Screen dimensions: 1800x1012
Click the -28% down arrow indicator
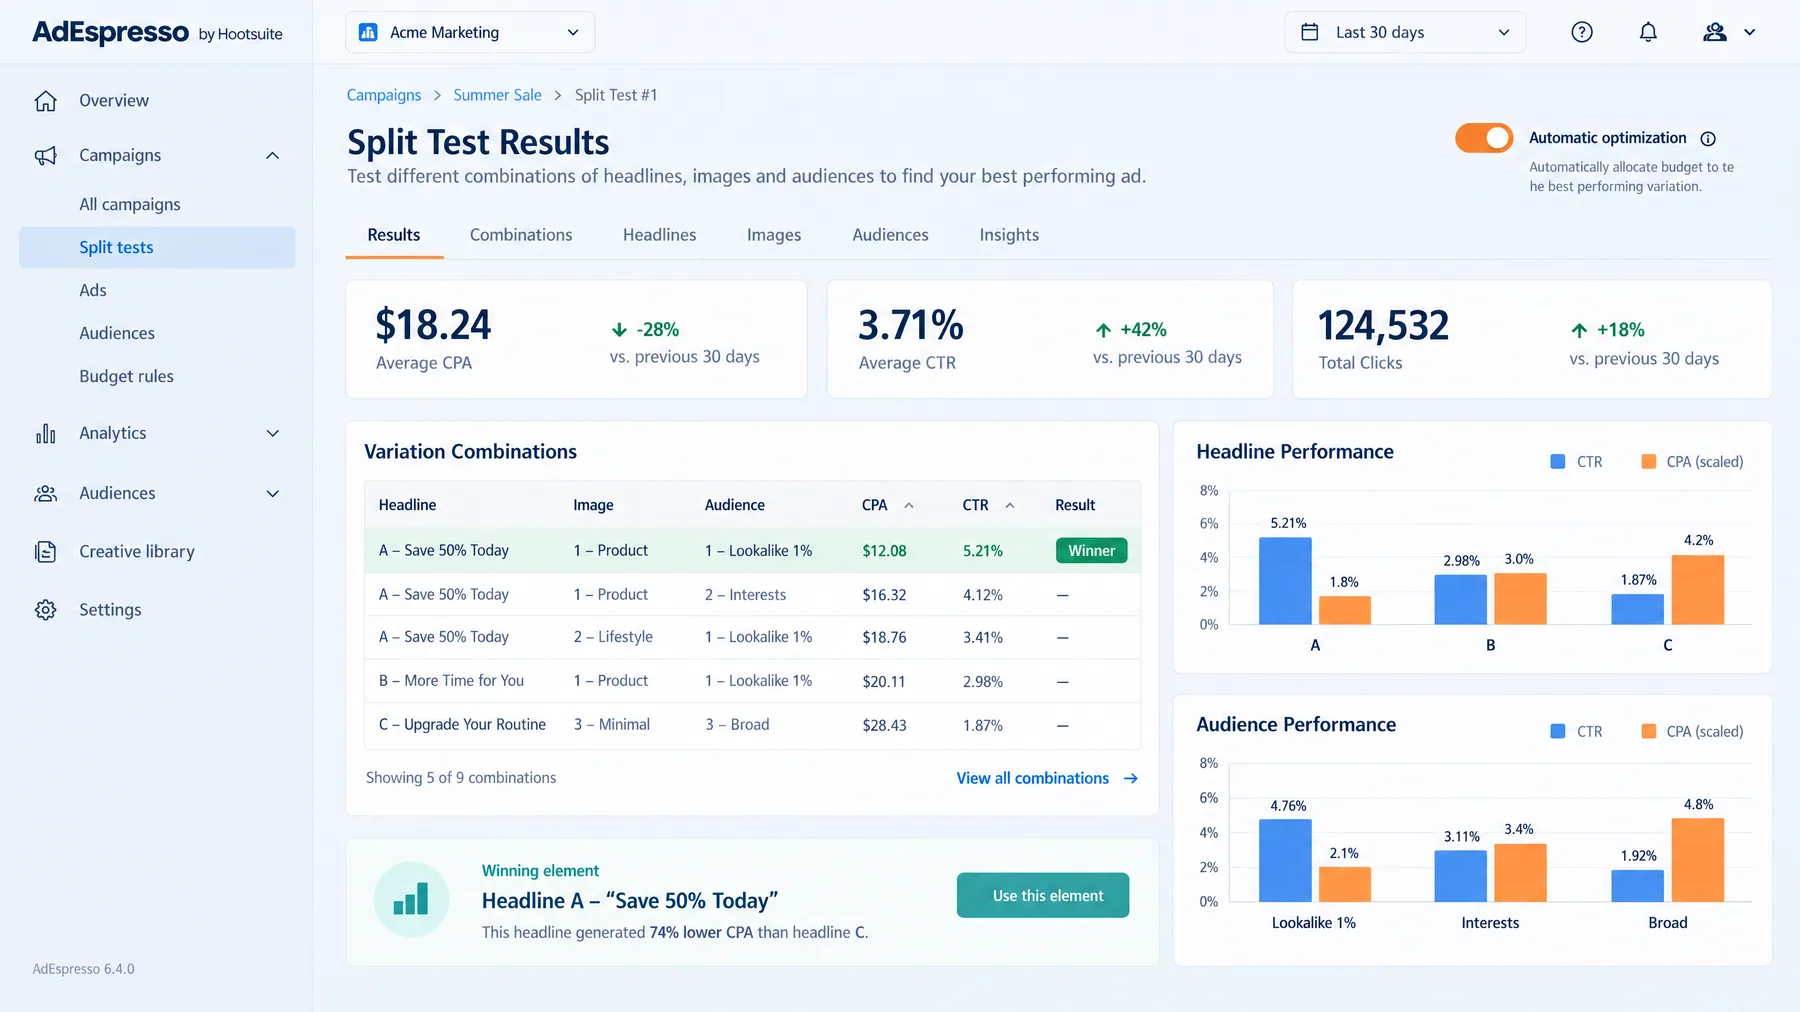point(619,330)
